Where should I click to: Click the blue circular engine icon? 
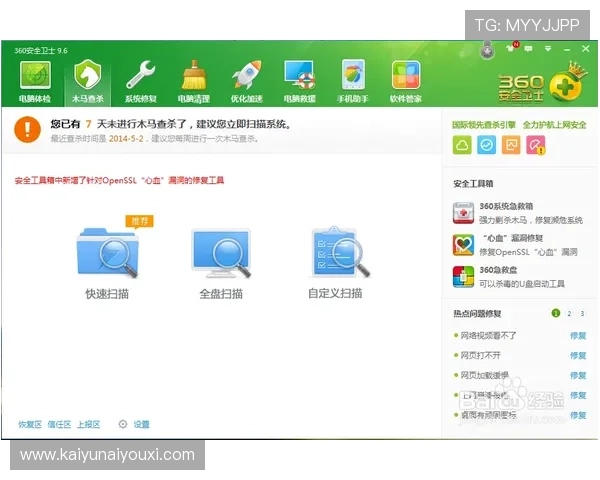tap(486, 145)
